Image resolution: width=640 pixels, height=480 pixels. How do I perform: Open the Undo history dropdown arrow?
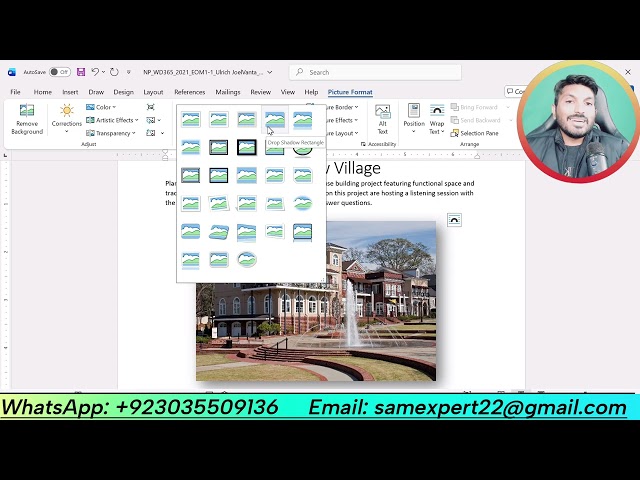tap(103, 72)
